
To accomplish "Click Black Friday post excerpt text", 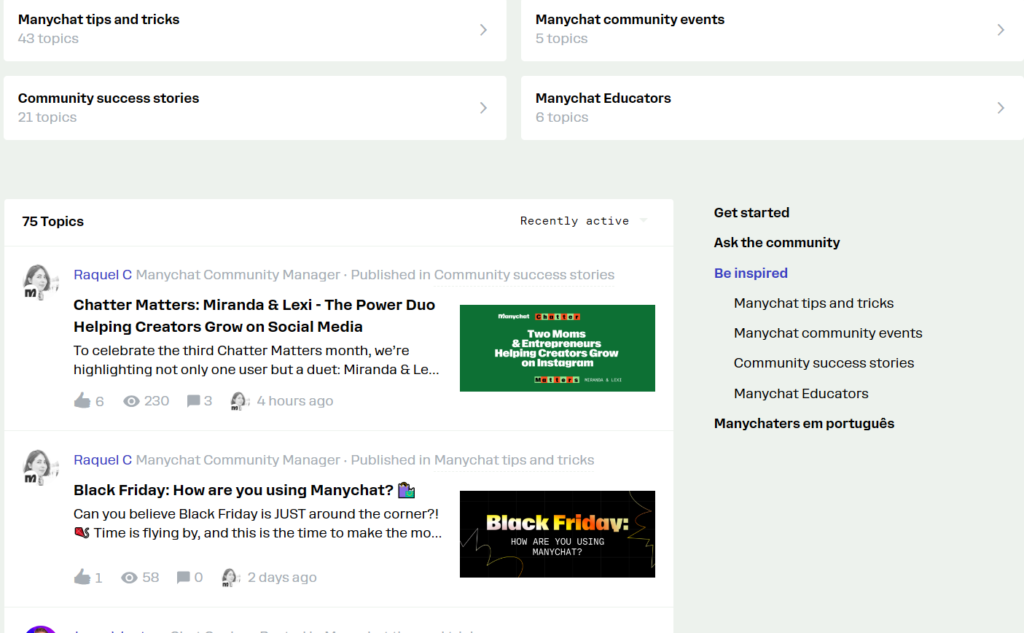I will click(257, 523).
